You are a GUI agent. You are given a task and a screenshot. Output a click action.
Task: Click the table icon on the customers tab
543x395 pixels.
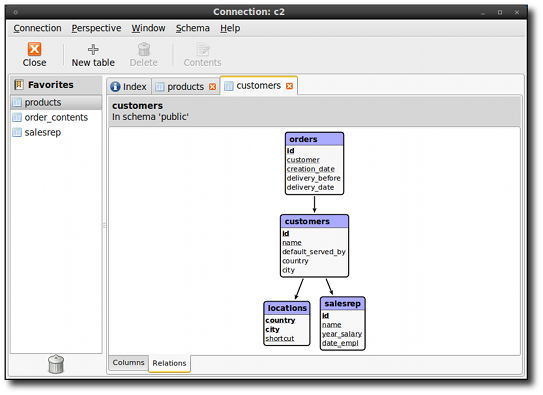pos(229,86)
